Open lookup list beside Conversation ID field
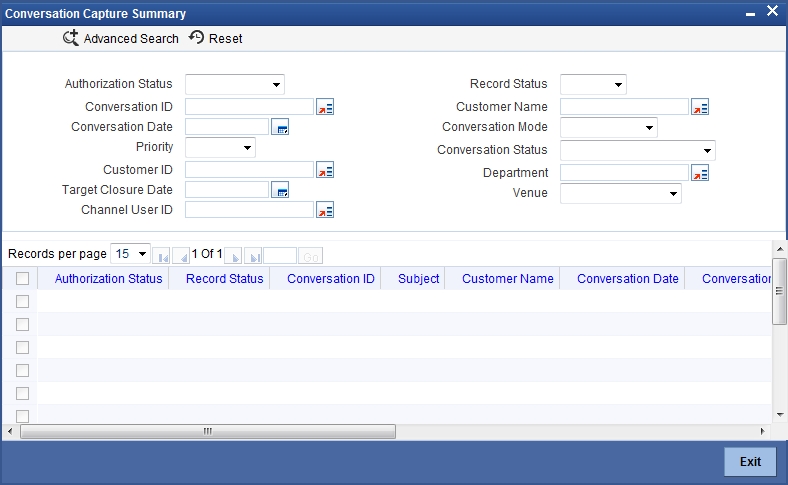 (x=325, y=107)
